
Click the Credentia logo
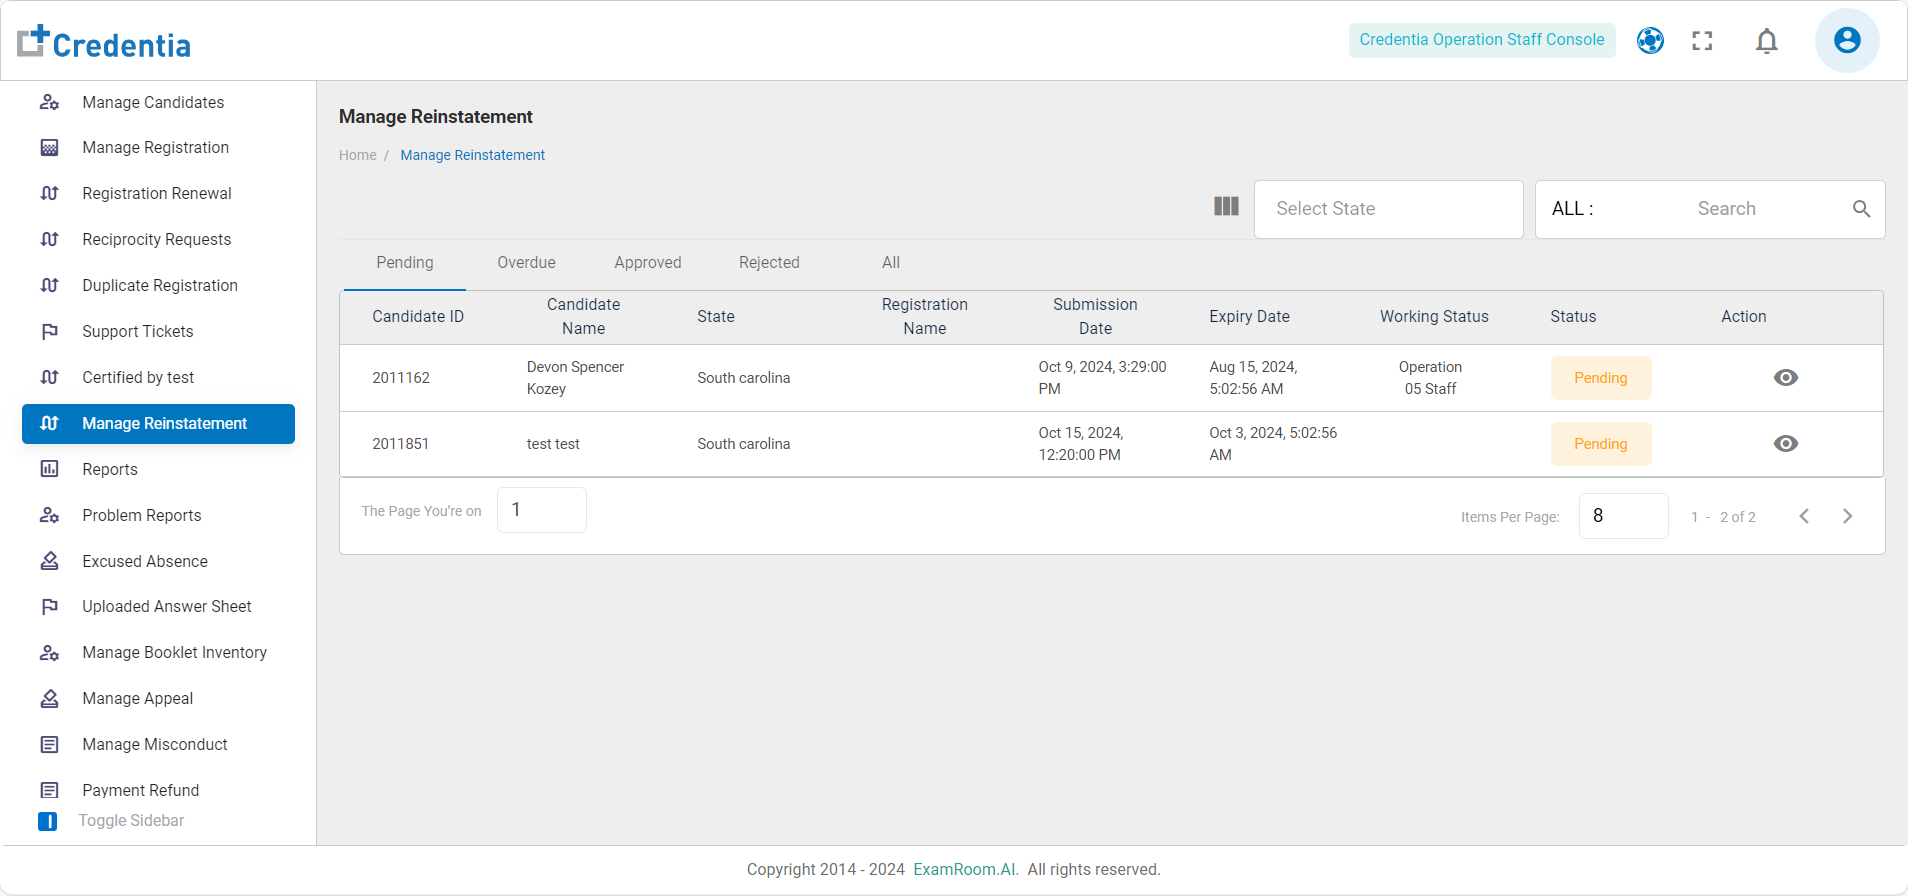(104, 42)
